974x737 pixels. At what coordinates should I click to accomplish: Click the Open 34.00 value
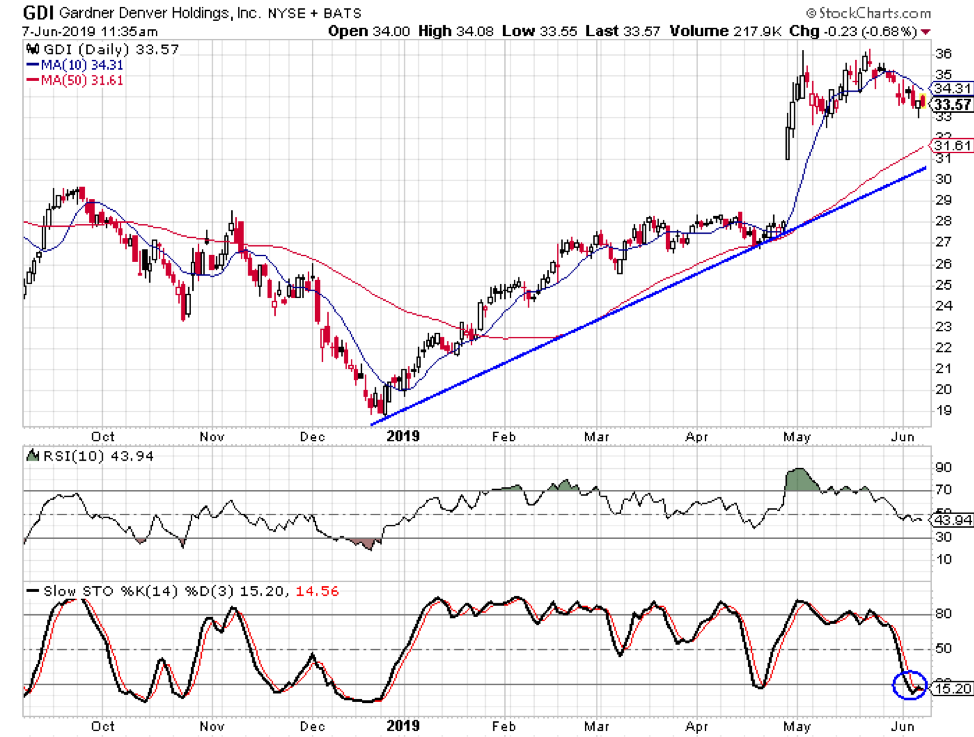click(369, 31)
